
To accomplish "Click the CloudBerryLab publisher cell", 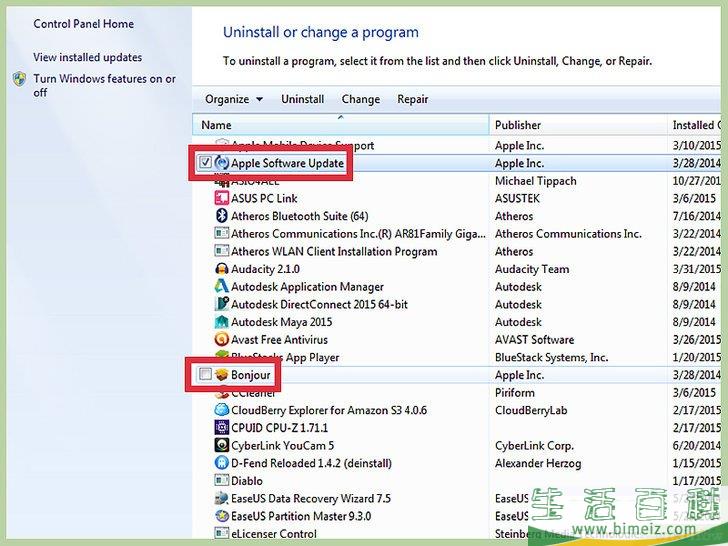I will (x=531, y=410).
